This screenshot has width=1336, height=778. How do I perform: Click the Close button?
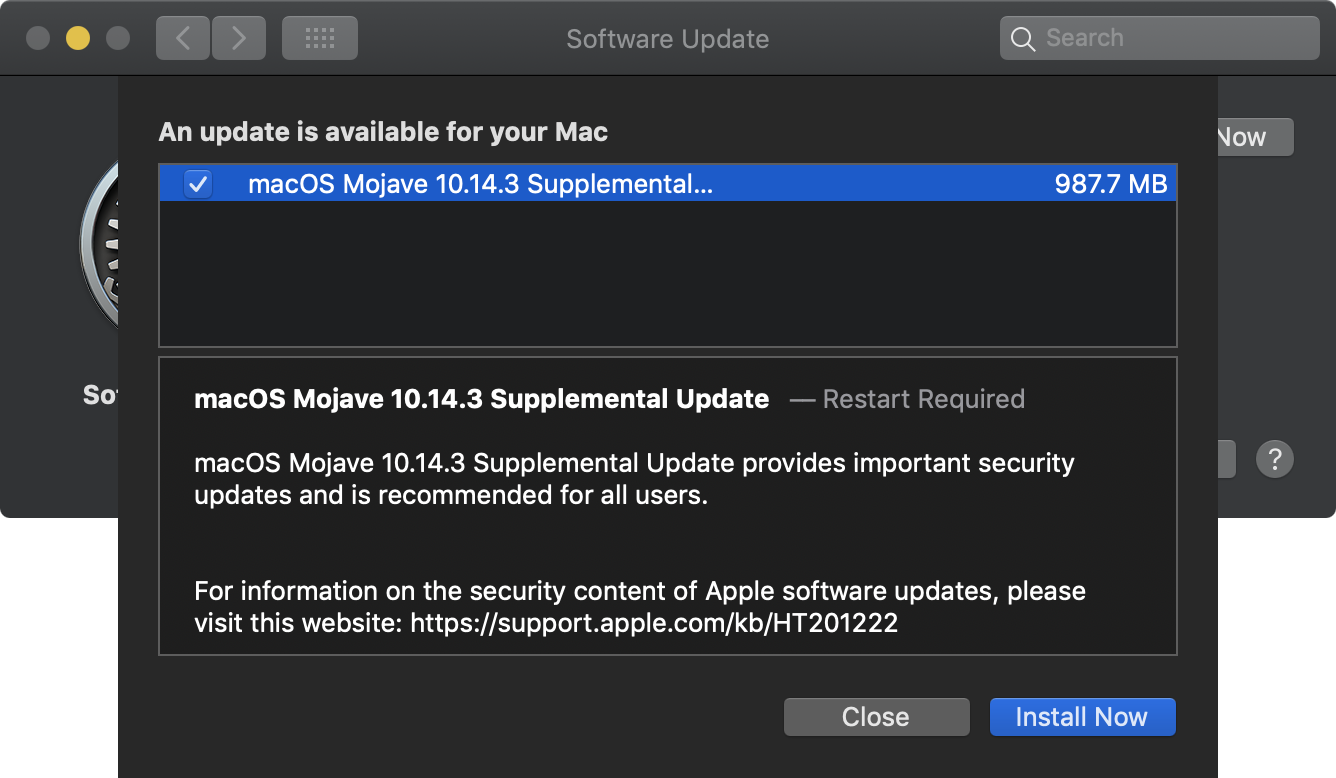coord(876,716)
